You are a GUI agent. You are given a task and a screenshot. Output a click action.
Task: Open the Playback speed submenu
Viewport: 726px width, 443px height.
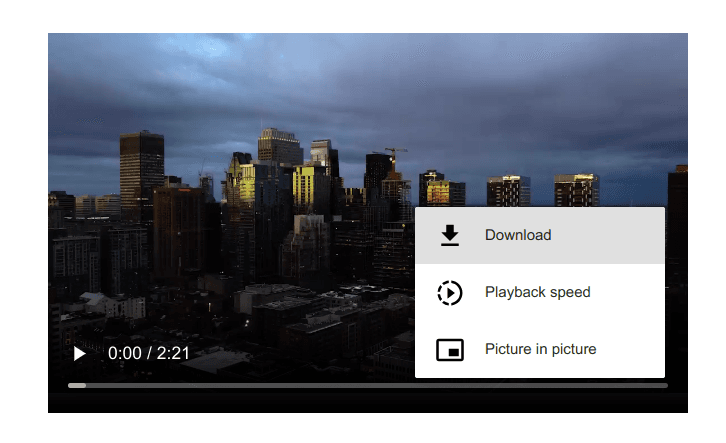[538, 293]
